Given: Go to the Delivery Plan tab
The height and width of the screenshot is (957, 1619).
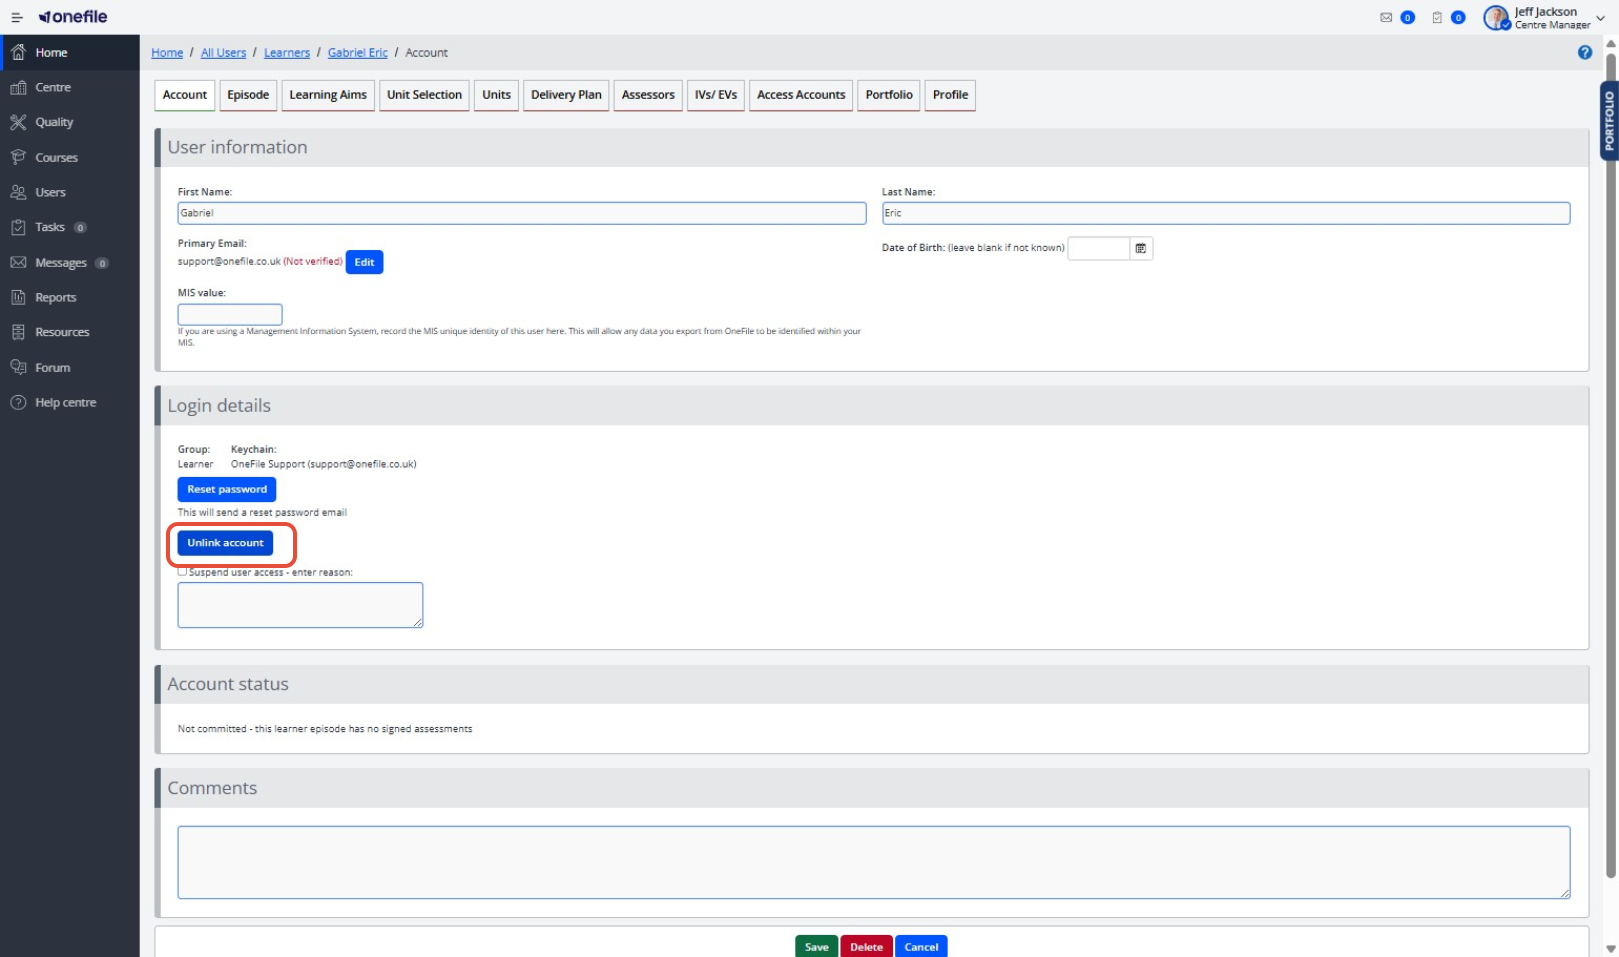Looking at the screenshot, I should point(566,95).
